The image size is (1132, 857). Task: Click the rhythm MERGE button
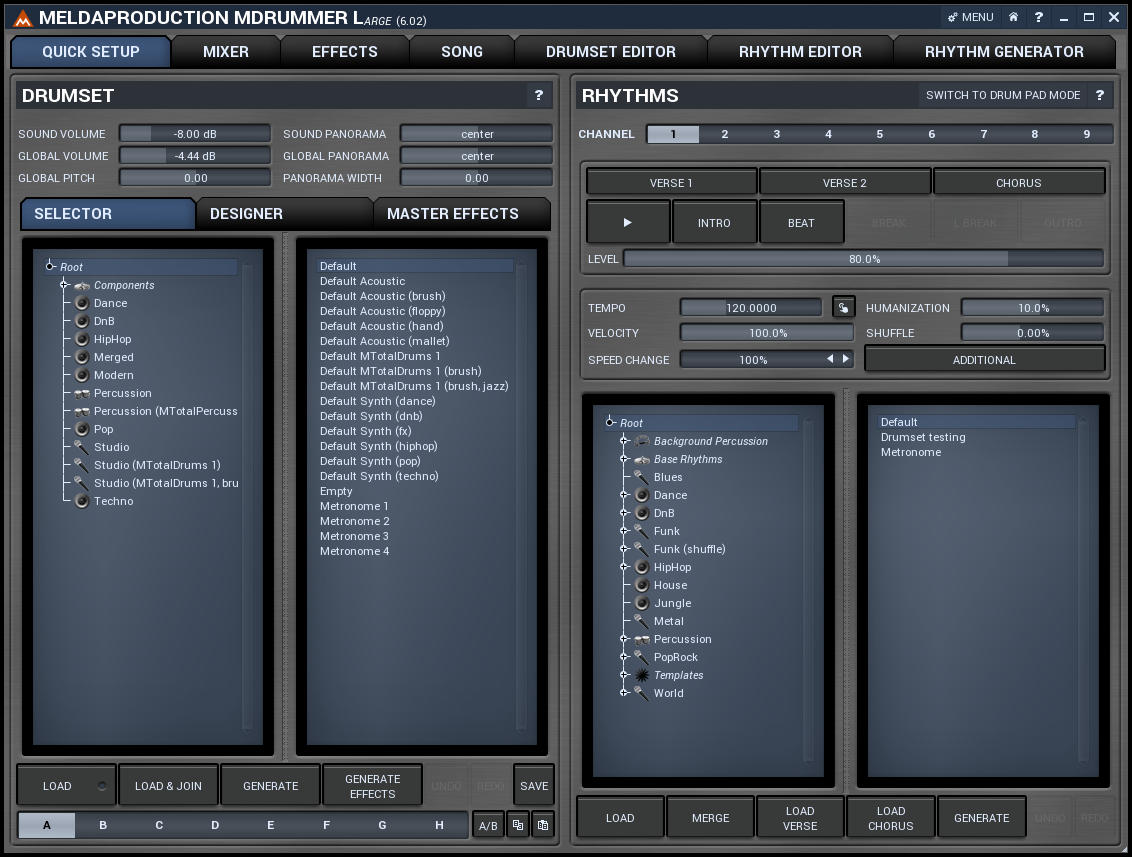710,818
